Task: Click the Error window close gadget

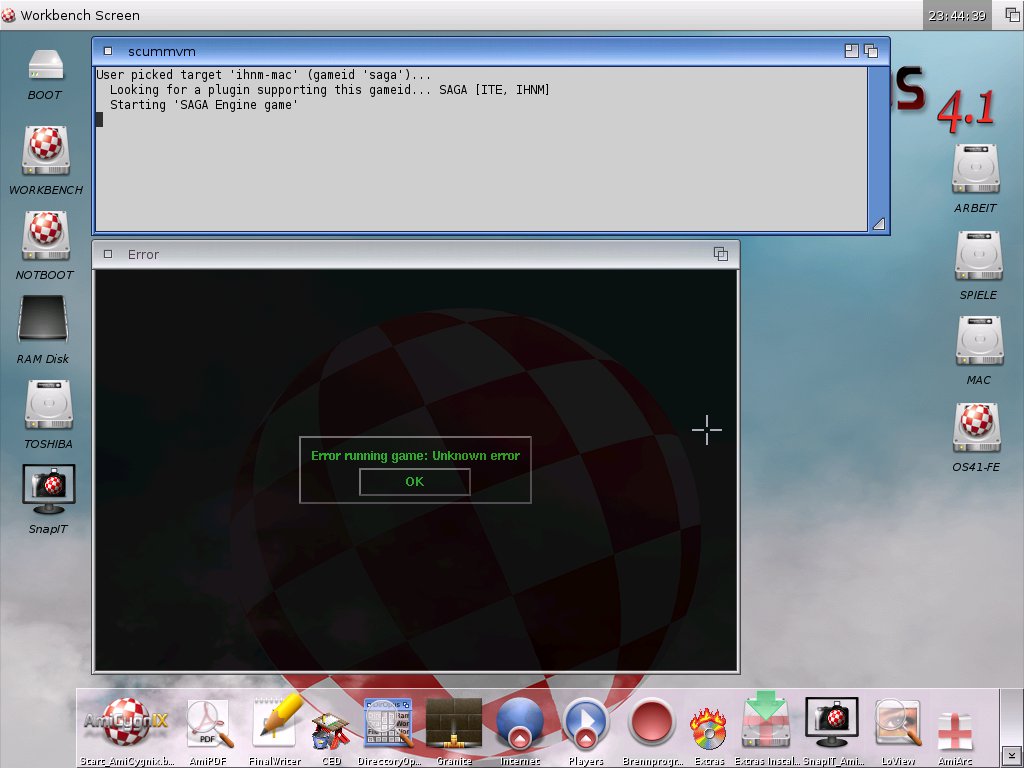Action: [x=108, y=254]
